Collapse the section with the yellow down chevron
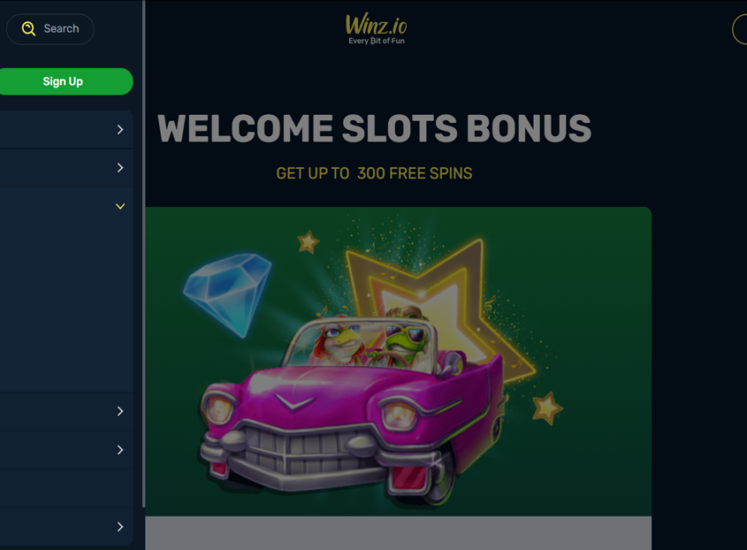Image resolution: width=747 pixels, height=550 pixels. pos(120,206)
